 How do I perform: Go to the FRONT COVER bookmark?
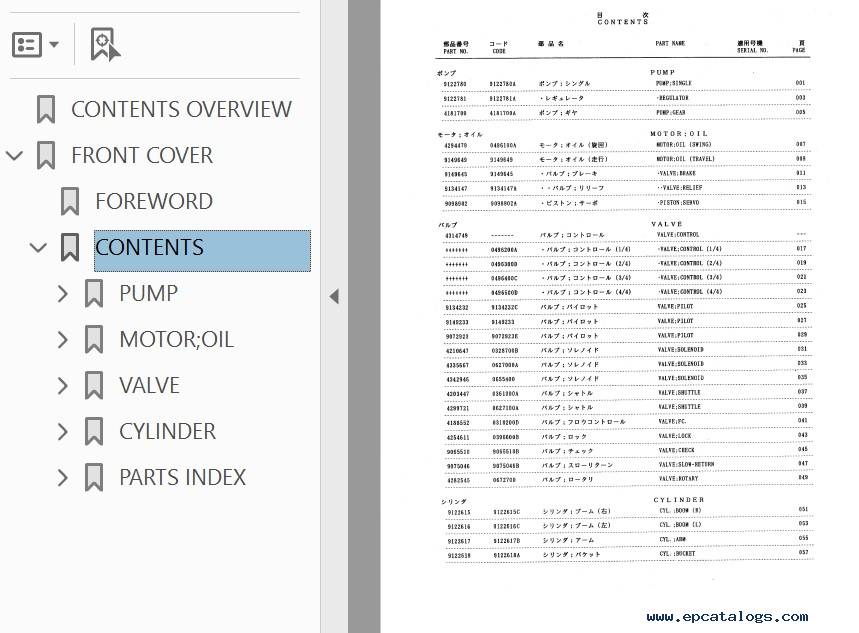(142, 155)
